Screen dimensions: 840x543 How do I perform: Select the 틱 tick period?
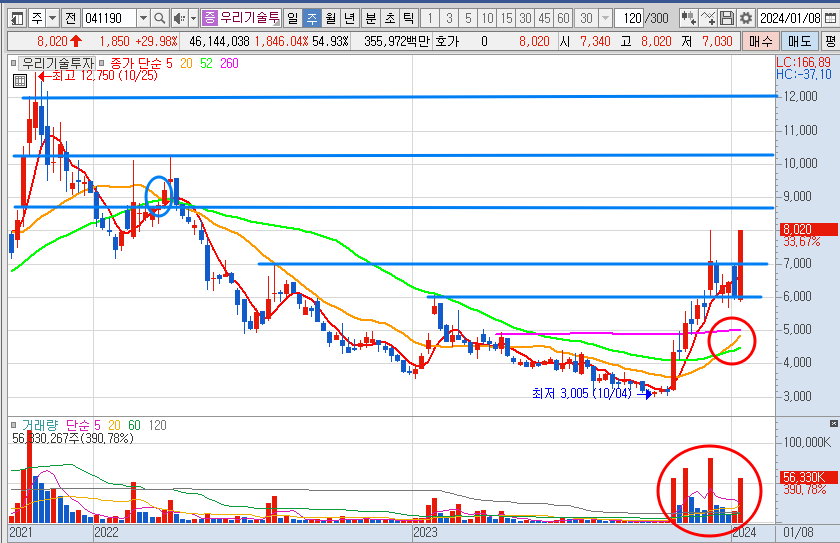tap(408, 19)
